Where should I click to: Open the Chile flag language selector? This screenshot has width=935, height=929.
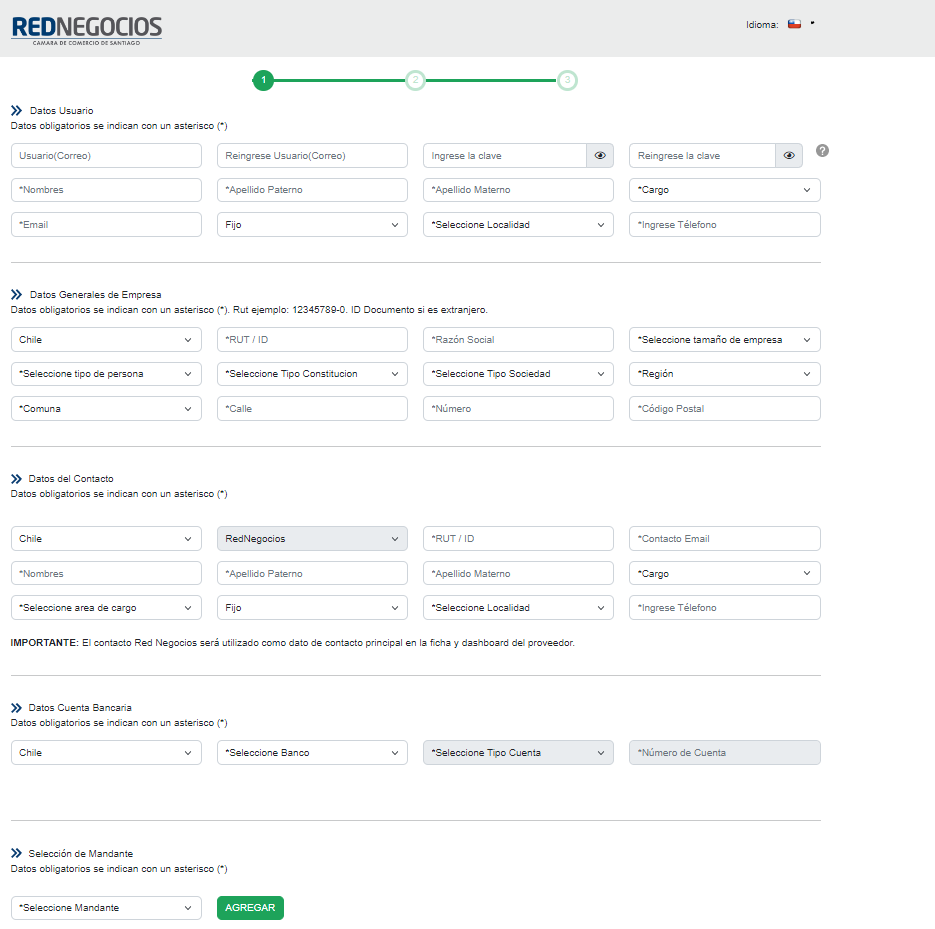[796, 24]
